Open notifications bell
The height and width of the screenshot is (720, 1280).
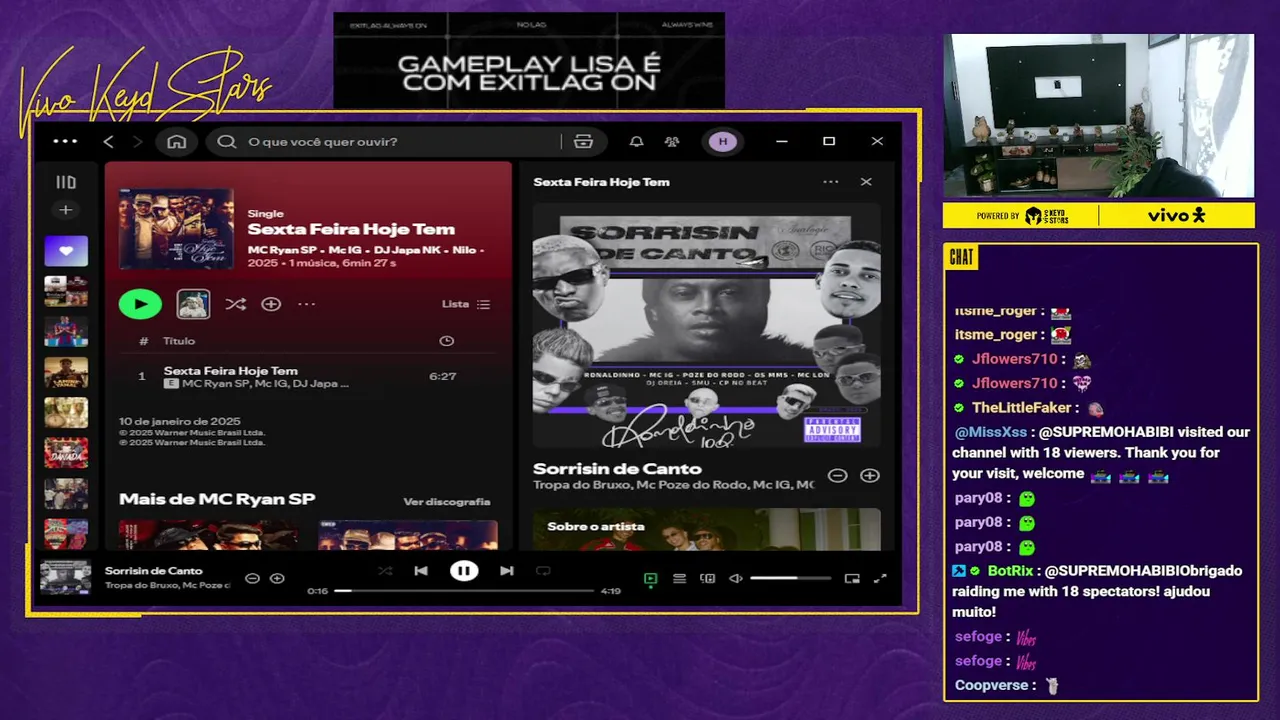(636, 142)
